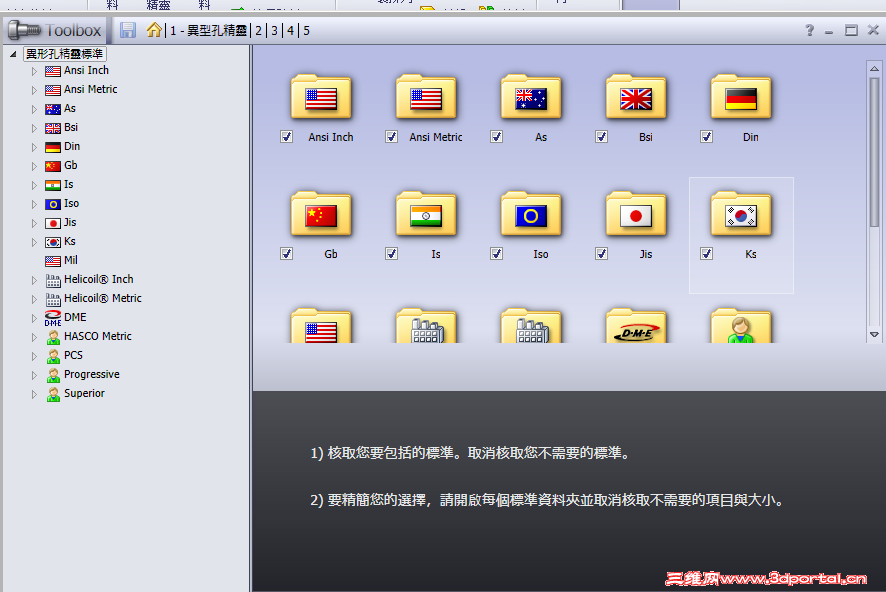
Task: Select the Mil flag icon in tree
Action: click(53, 261)
